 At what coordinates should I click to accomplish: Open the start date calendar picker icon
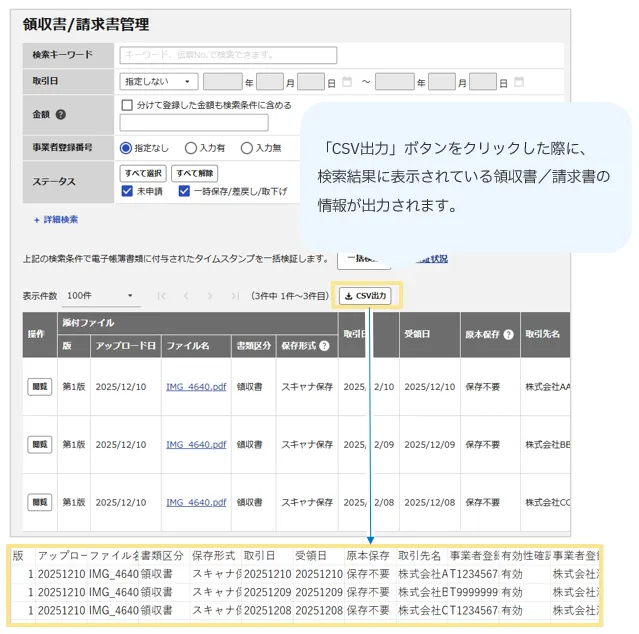pyautogui.click(x=347, y=82)
